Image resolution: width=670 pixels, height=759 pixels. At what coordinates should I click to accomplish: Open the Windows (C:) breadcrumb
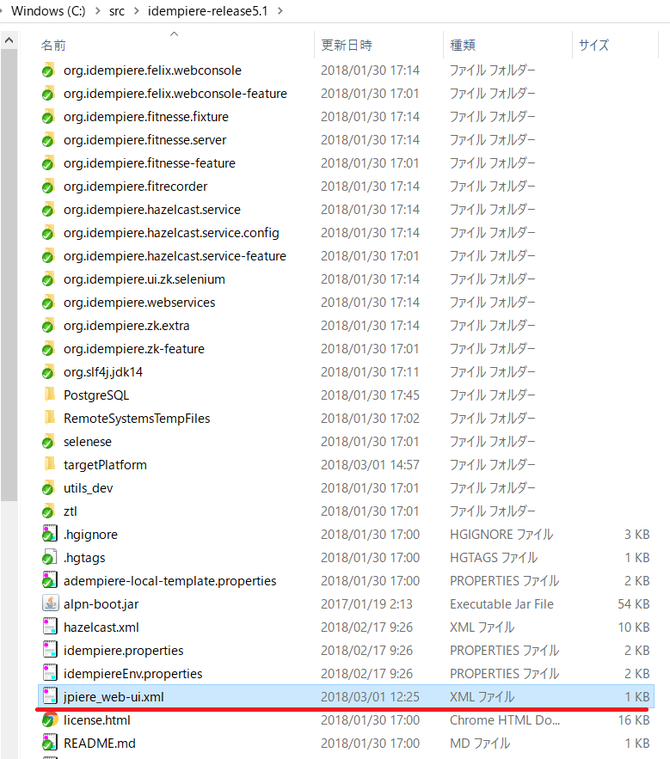pos(48,11)
